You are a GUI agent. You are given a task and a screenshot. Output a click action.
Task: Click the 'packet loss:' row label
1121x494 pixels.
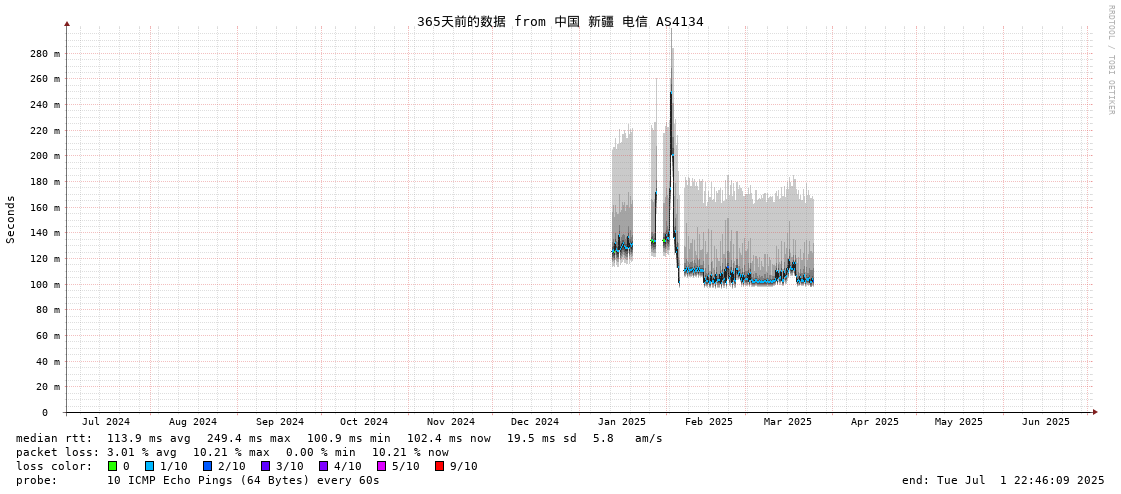[57, 453]
